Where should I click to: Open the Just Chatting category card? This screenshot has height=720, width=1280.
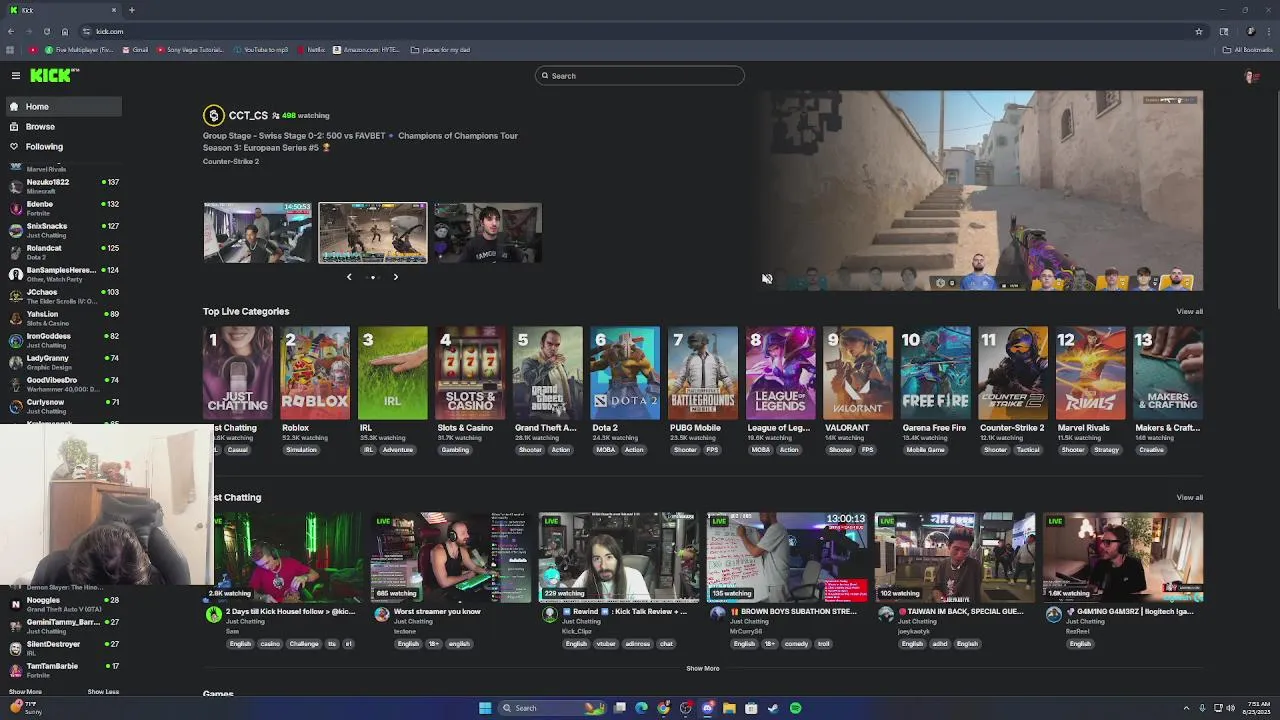click(238, 373)
